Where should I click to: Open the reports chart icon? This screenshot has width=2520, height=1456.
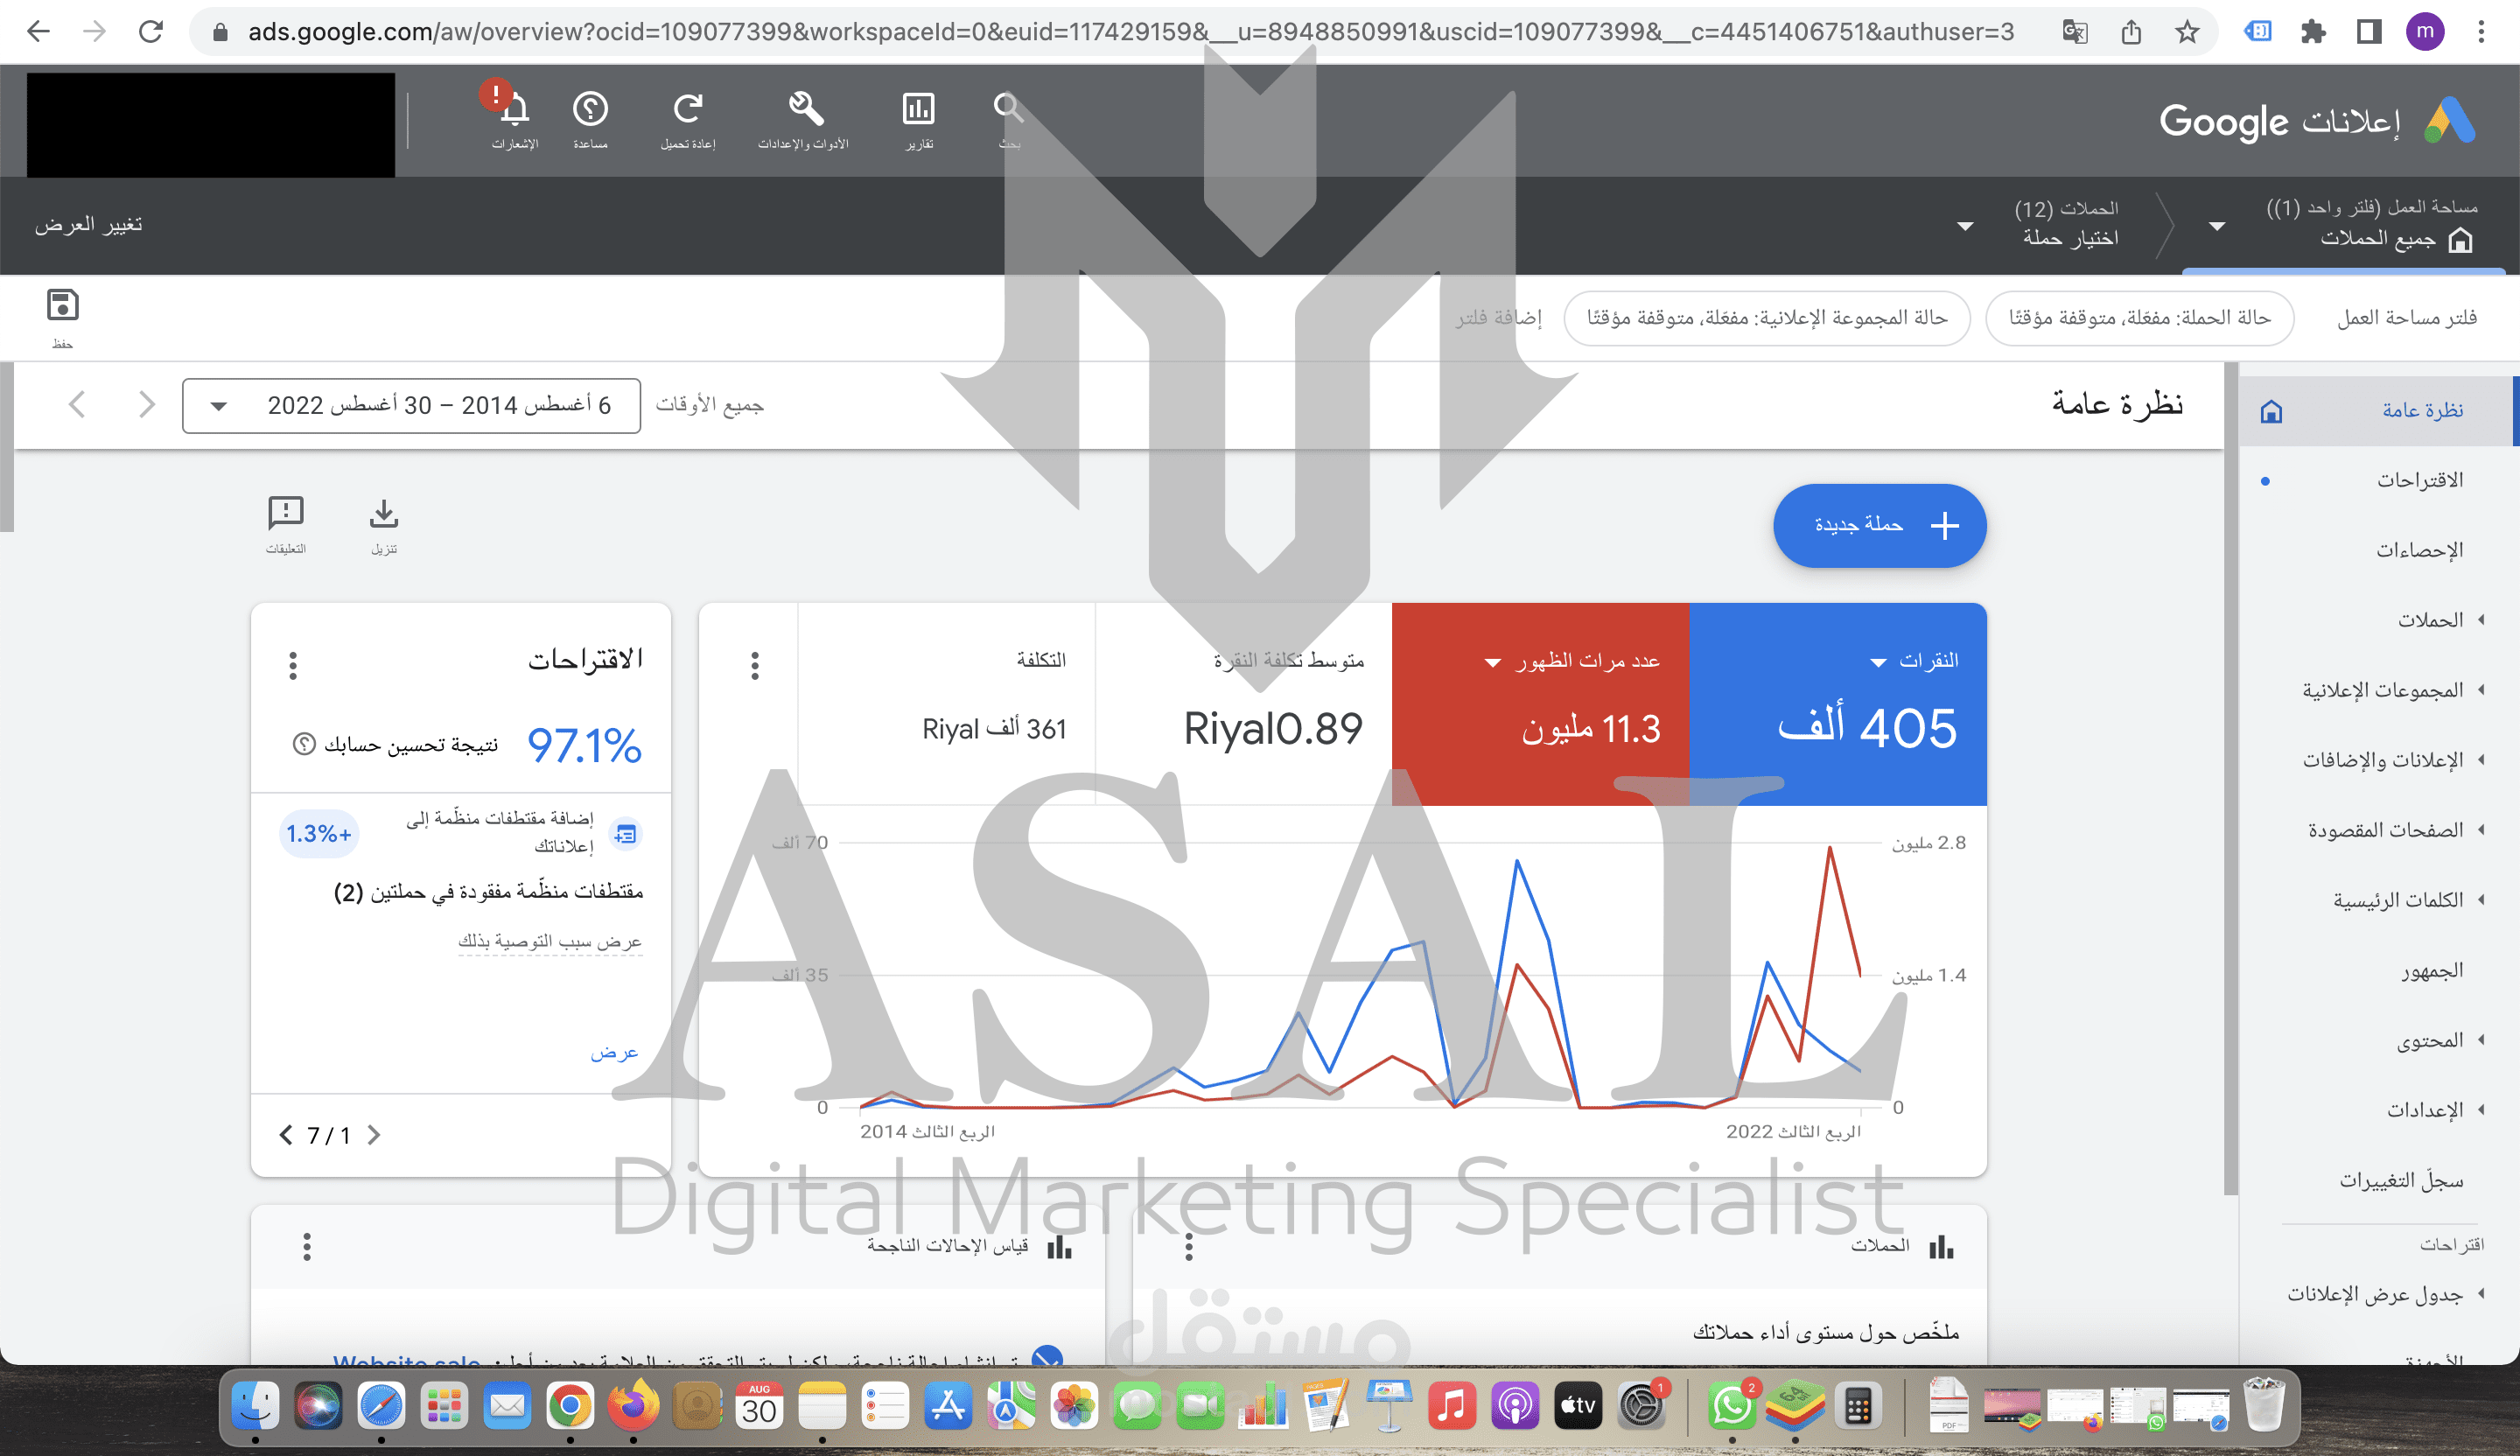[x=918, y=108]
